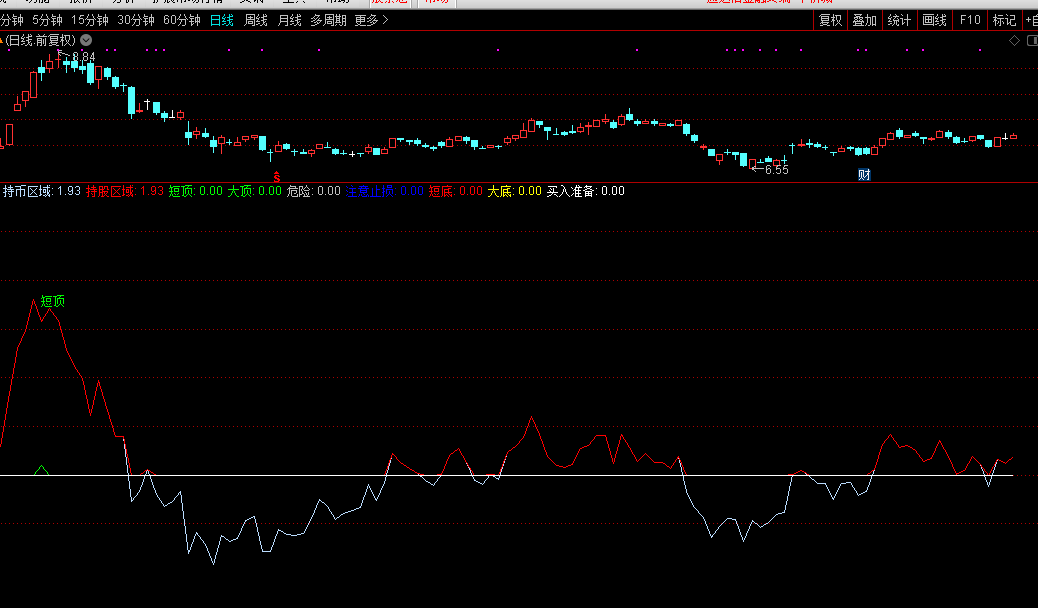Click the 短顶 label on indicator peak
Image resolution: width=1038 pixels, height=608 pixels.
(x=53, y=300)
